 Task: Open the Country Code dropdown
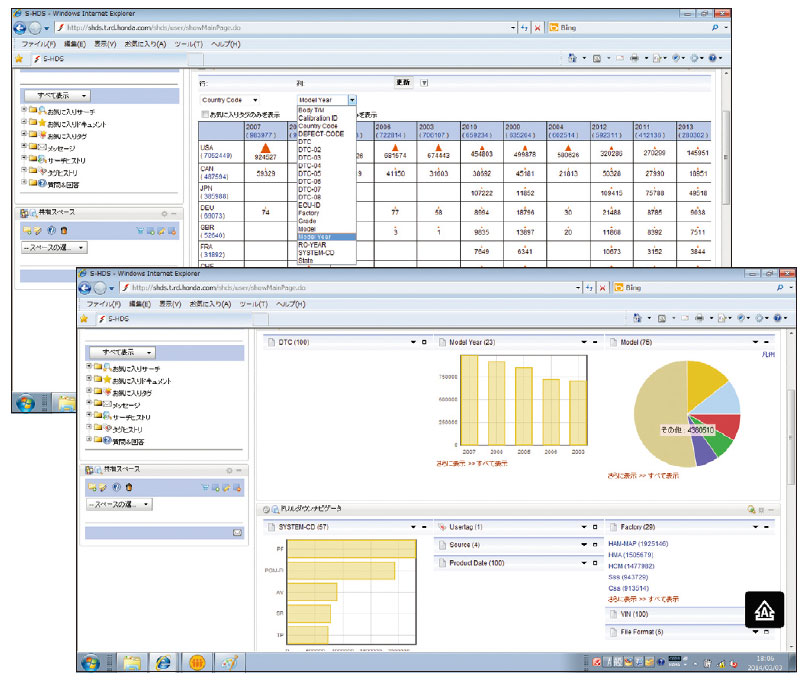coord(255,100)
